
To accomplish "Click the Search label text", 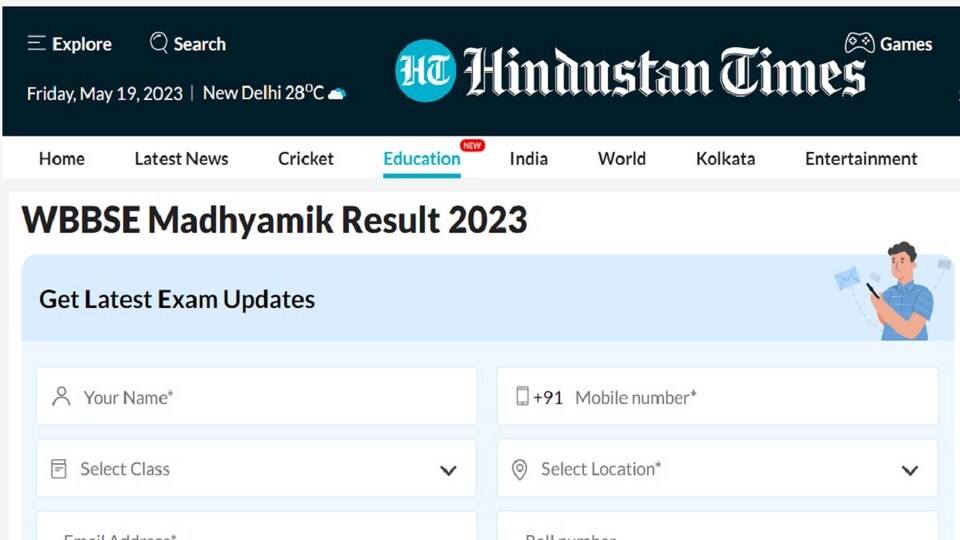I will click(200, 44).
